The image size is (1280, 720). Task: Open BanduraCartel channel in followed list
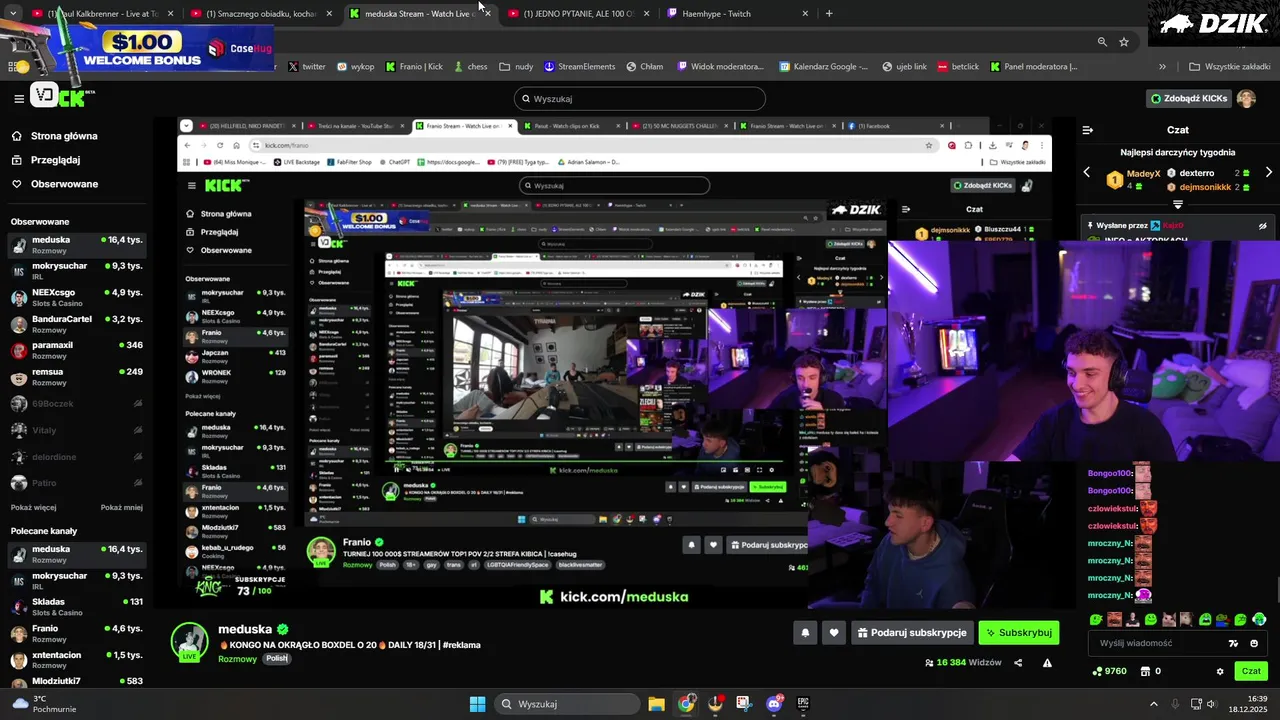pos(76,323)
